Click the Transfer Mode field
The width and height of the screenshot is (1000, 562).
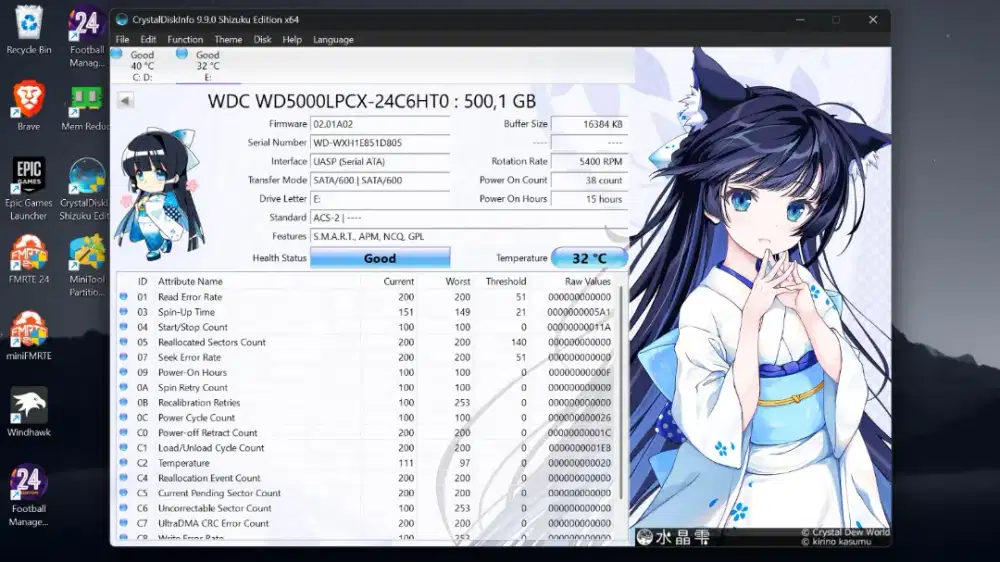(380, 181)
